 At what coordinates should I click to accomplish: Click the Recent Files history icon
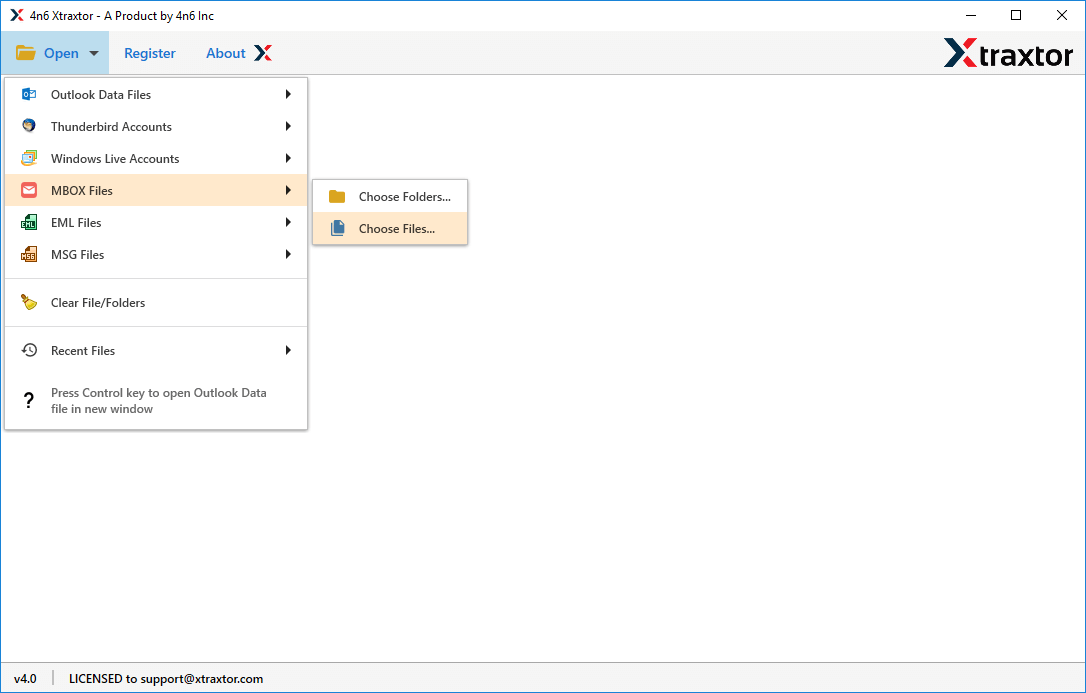(x=29, y=351)
